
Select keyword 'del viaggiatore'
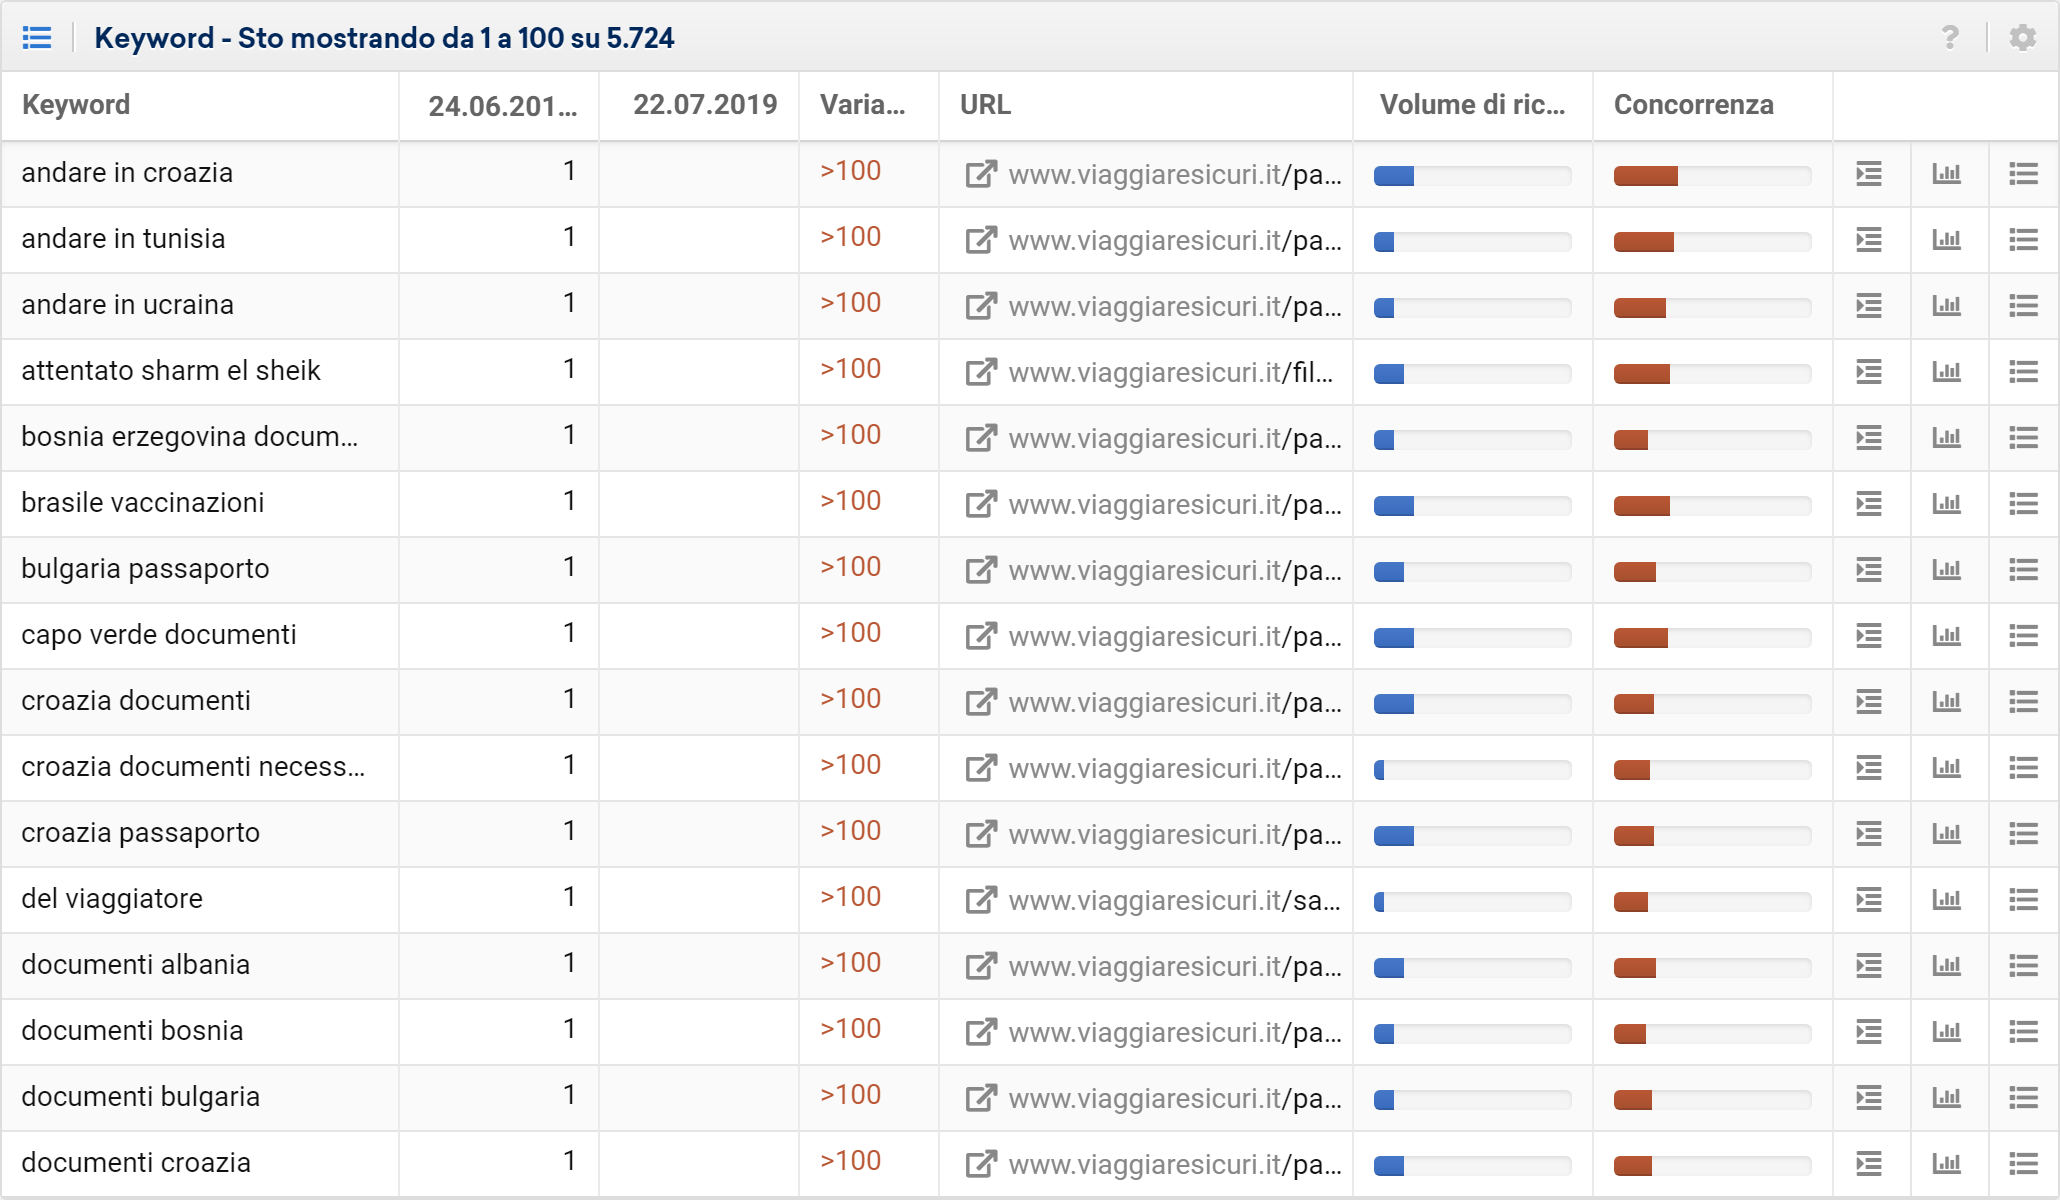coord(112,899)
